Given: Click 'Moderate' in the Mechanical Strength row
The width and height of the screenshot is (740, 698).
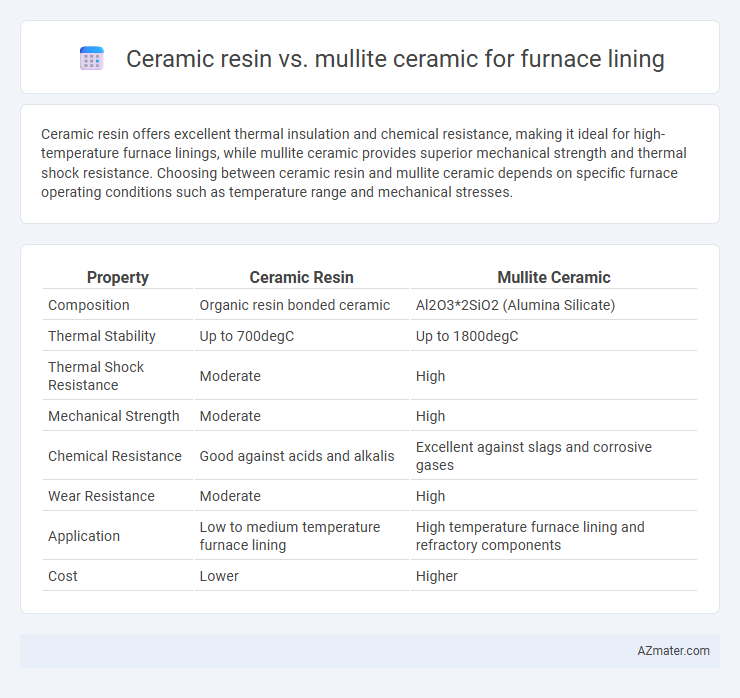Looking at the screenshot, I should click(230, 416).
